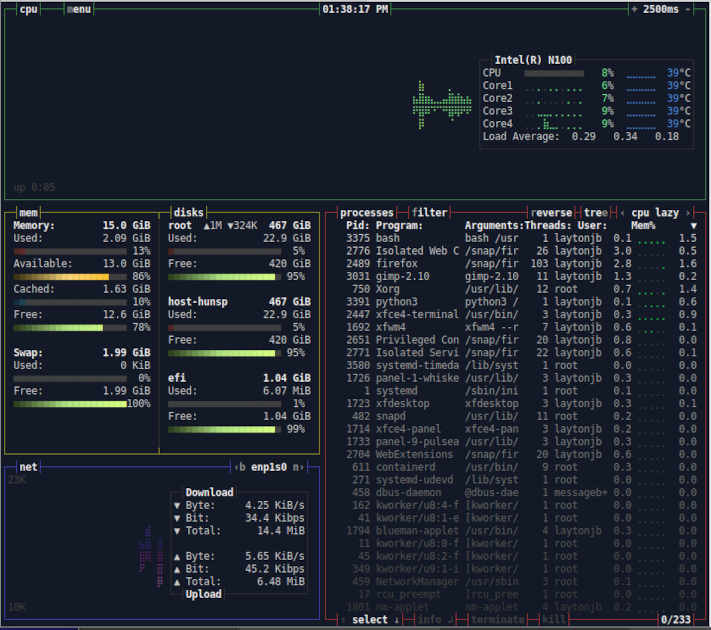
Task: Click the root disk name
Action: coord(180,225)
